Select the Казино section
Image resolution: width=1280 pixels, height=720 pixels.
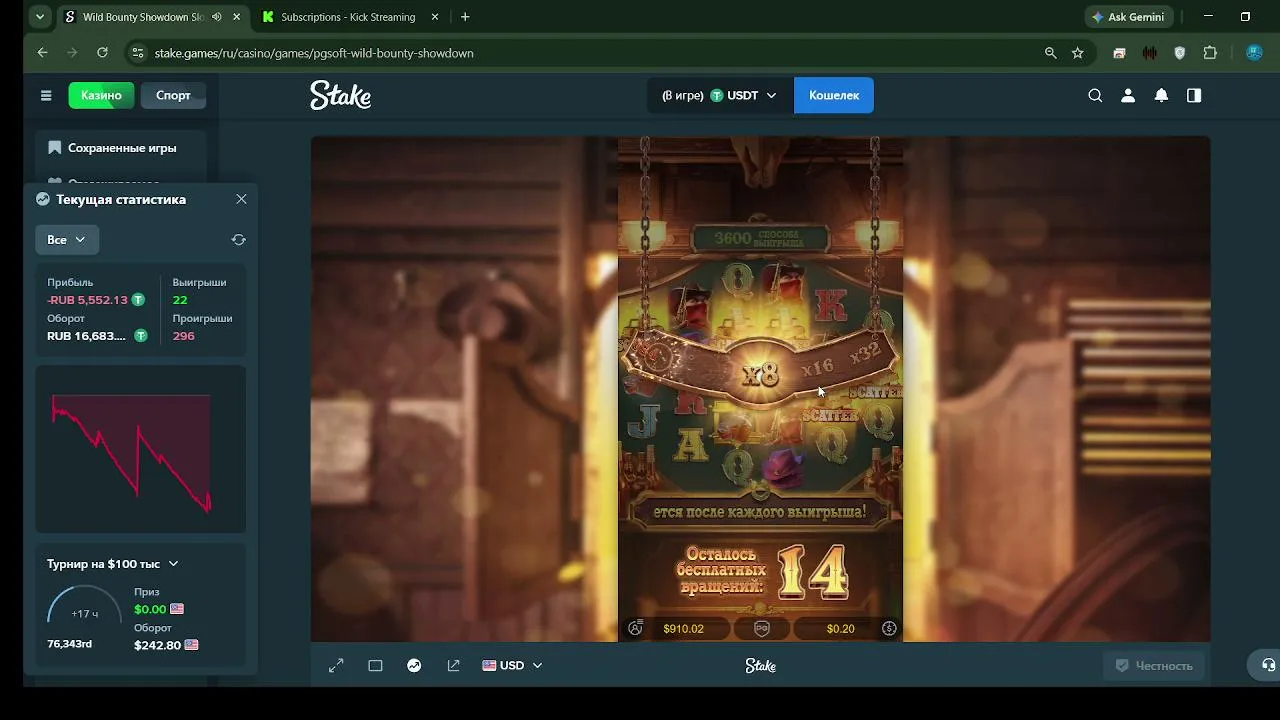[101, 96]
